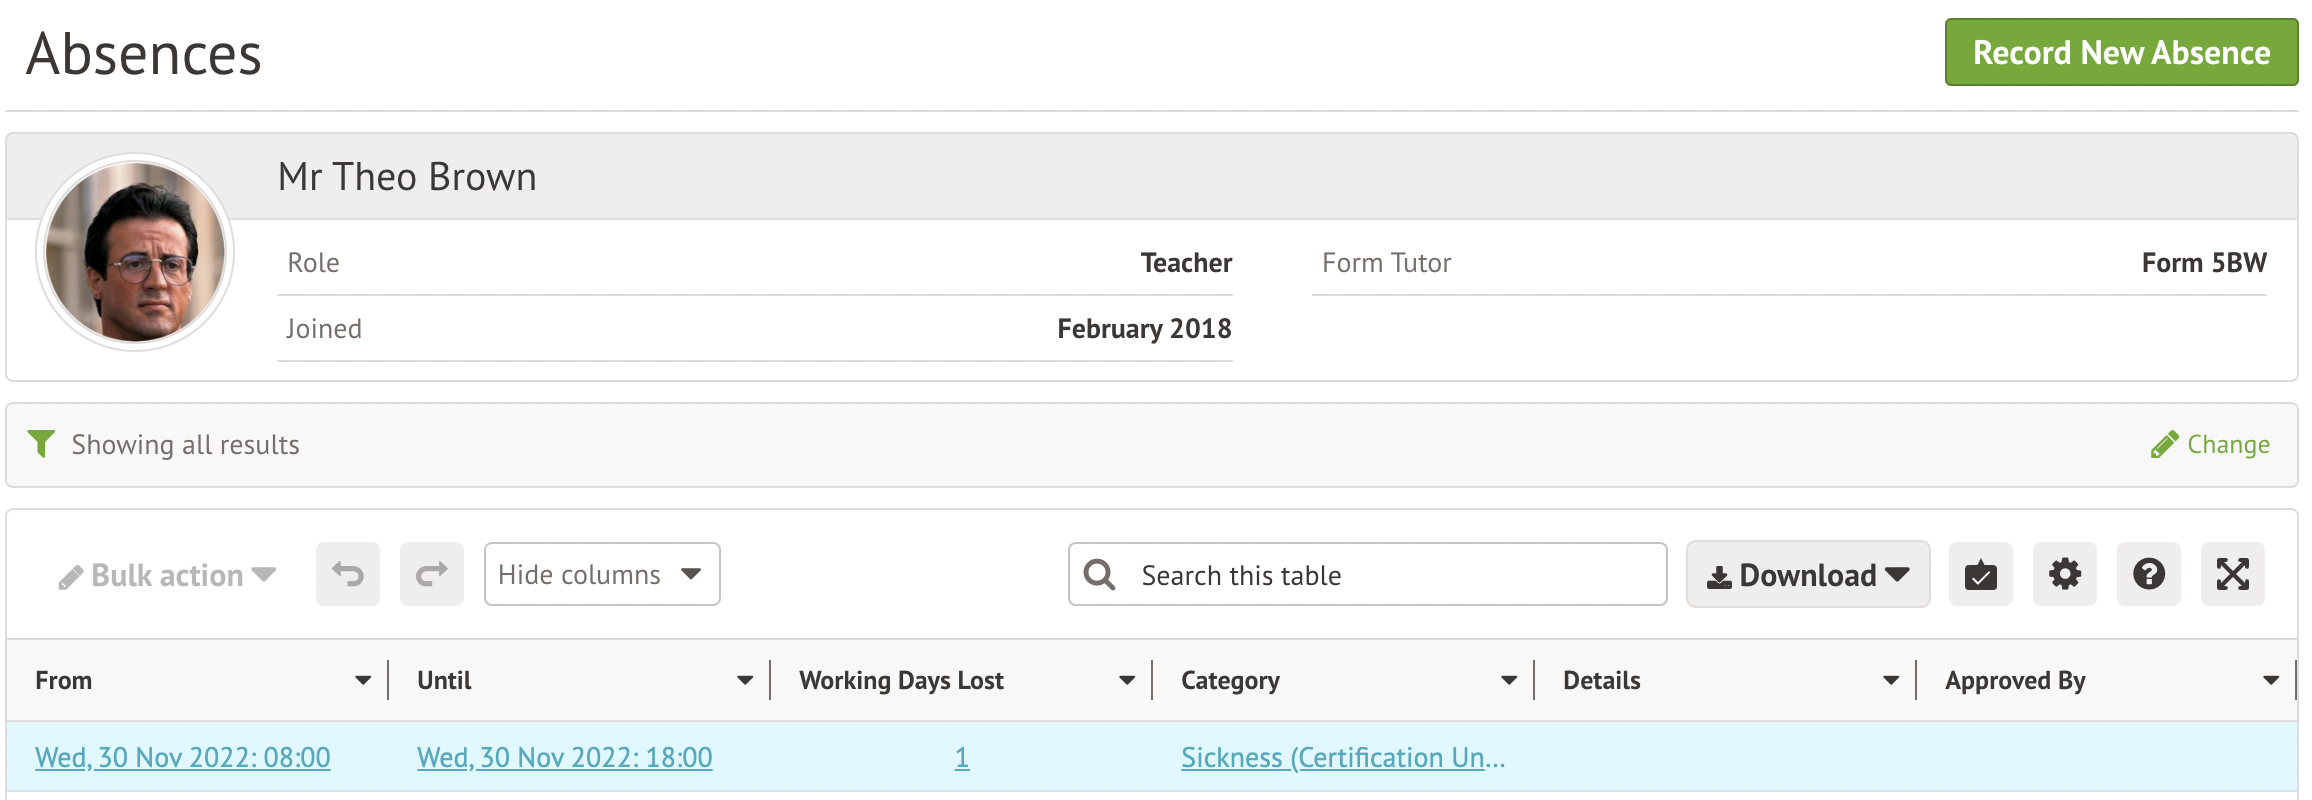Click the undo arrow icon

[348, 574]
